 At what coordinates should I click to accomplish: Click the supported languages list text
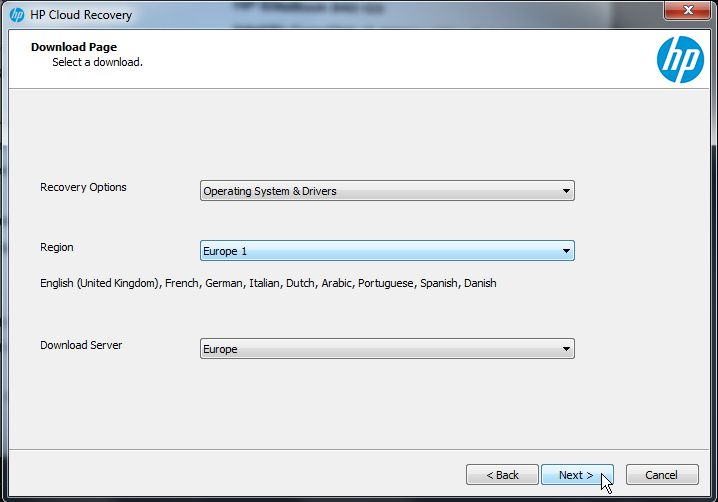[268, 283]
